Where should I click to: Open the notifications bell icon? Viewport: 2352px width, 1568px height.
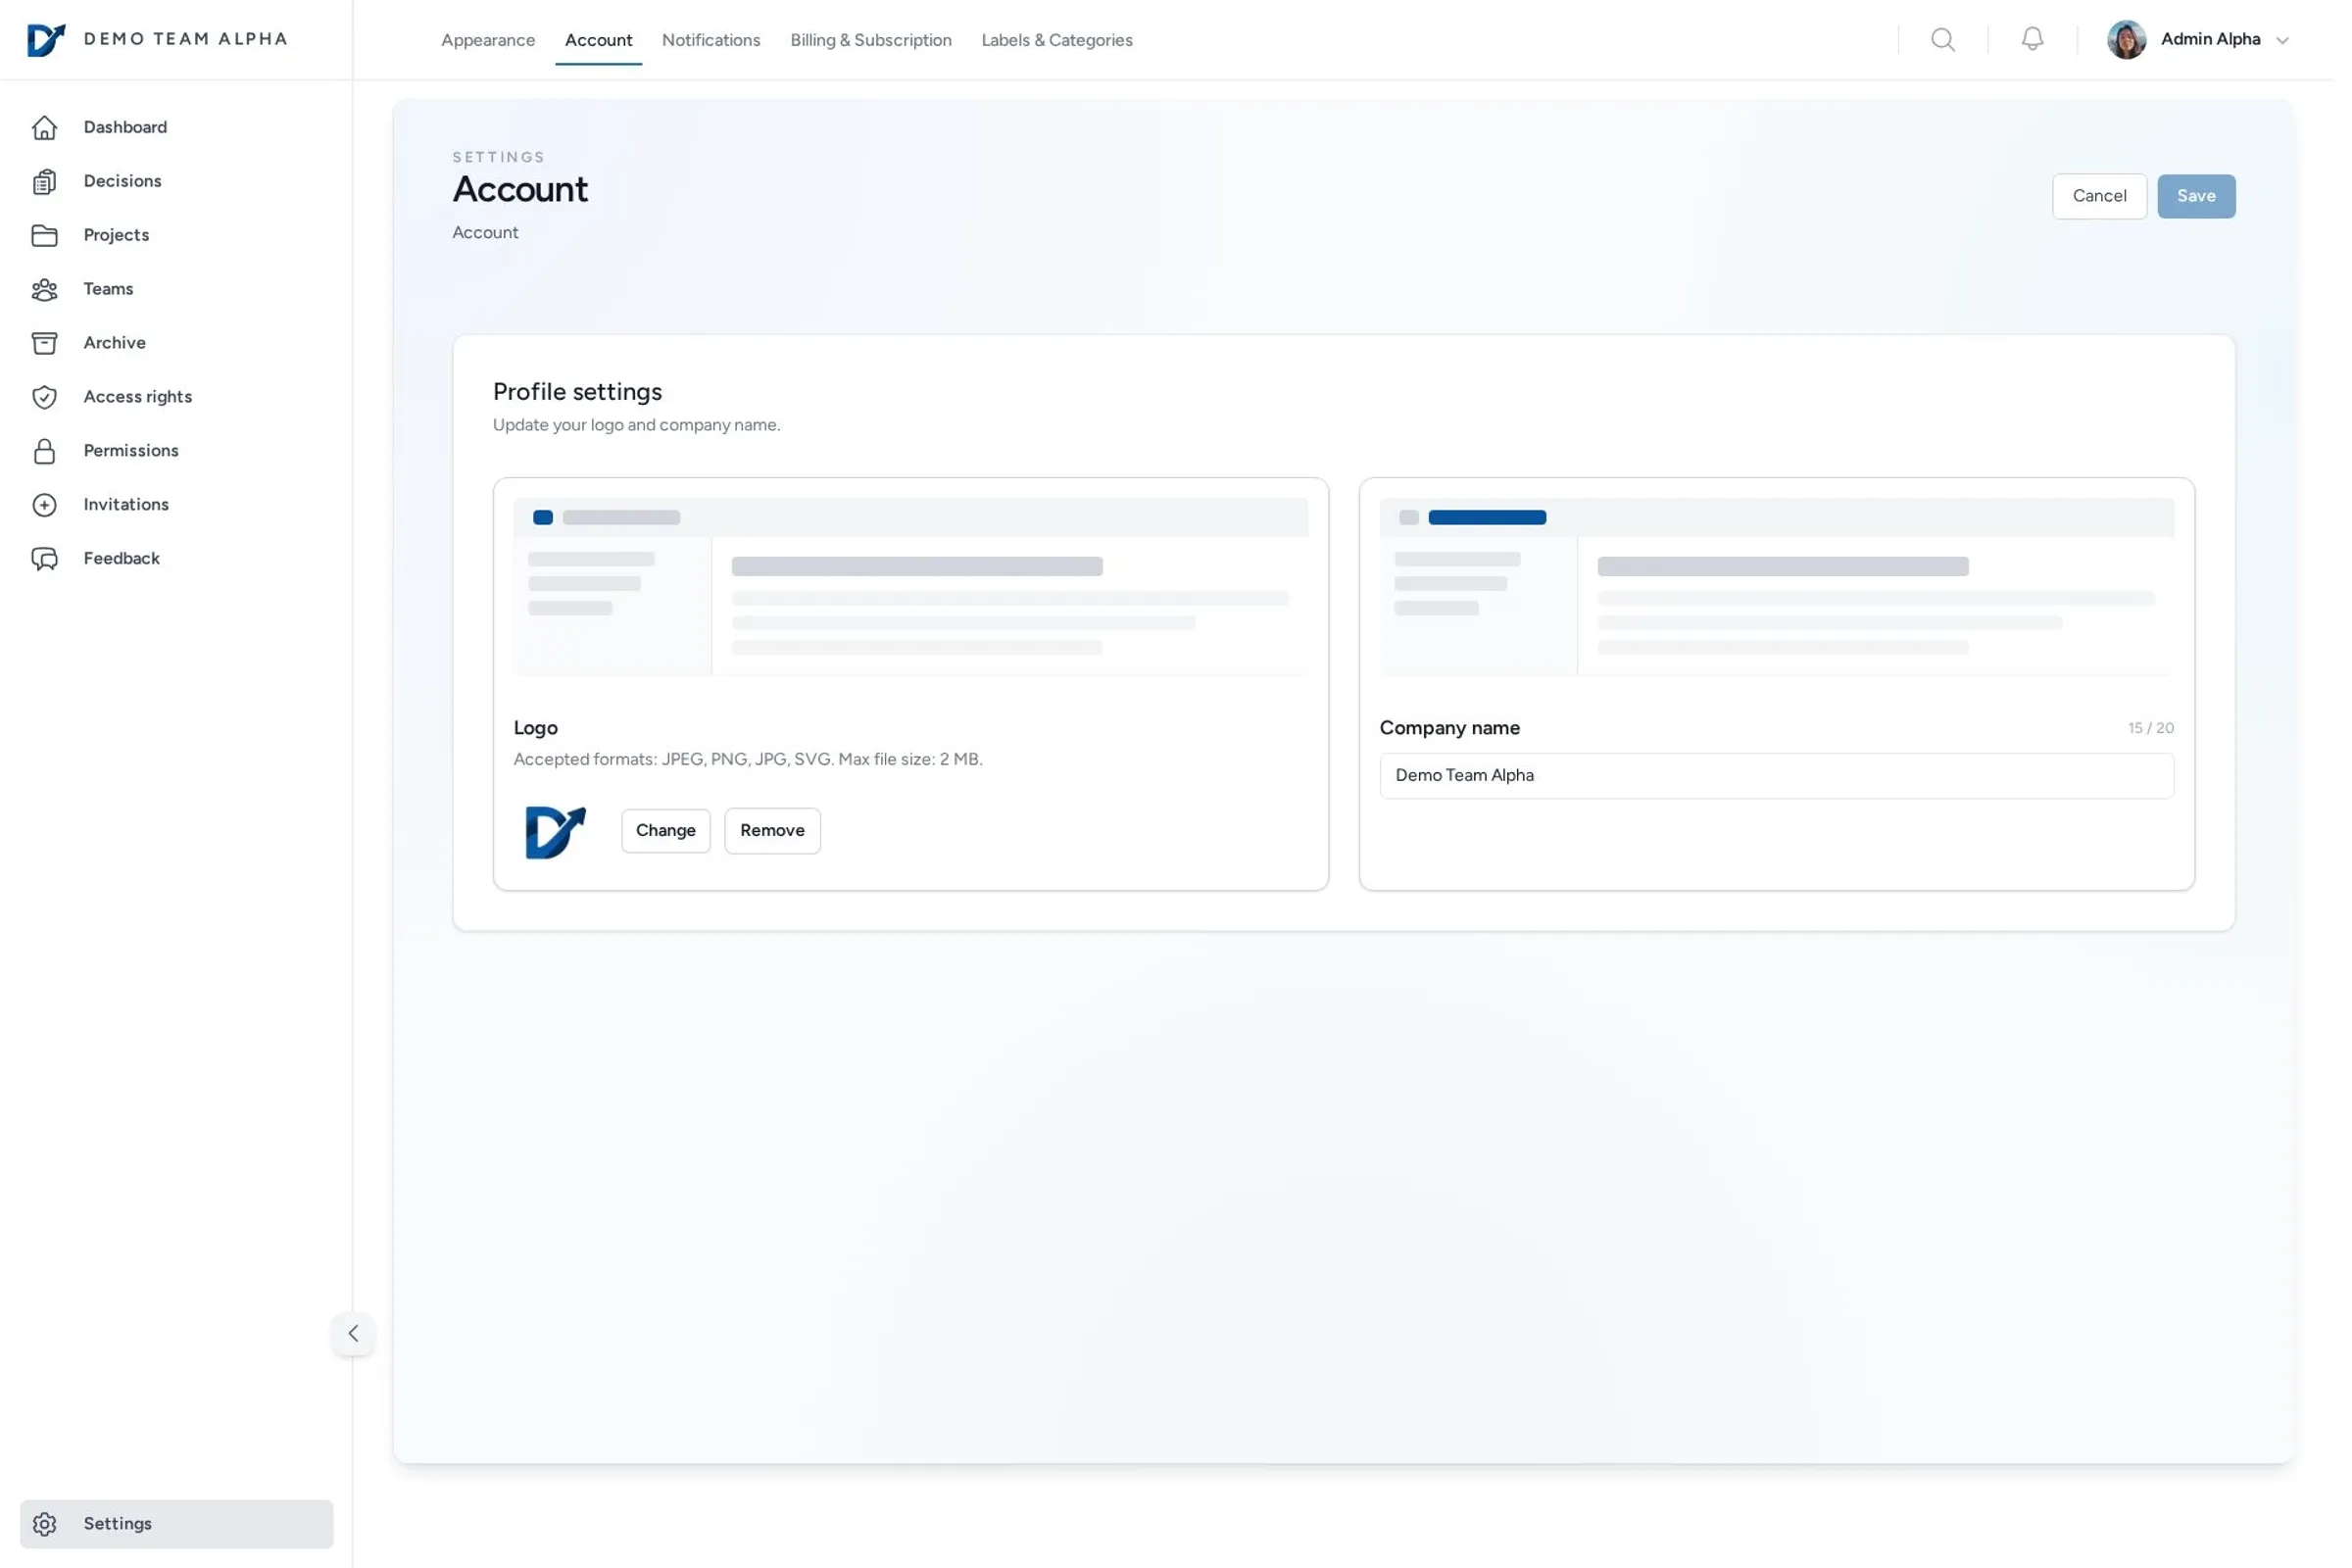[2032, 39]
